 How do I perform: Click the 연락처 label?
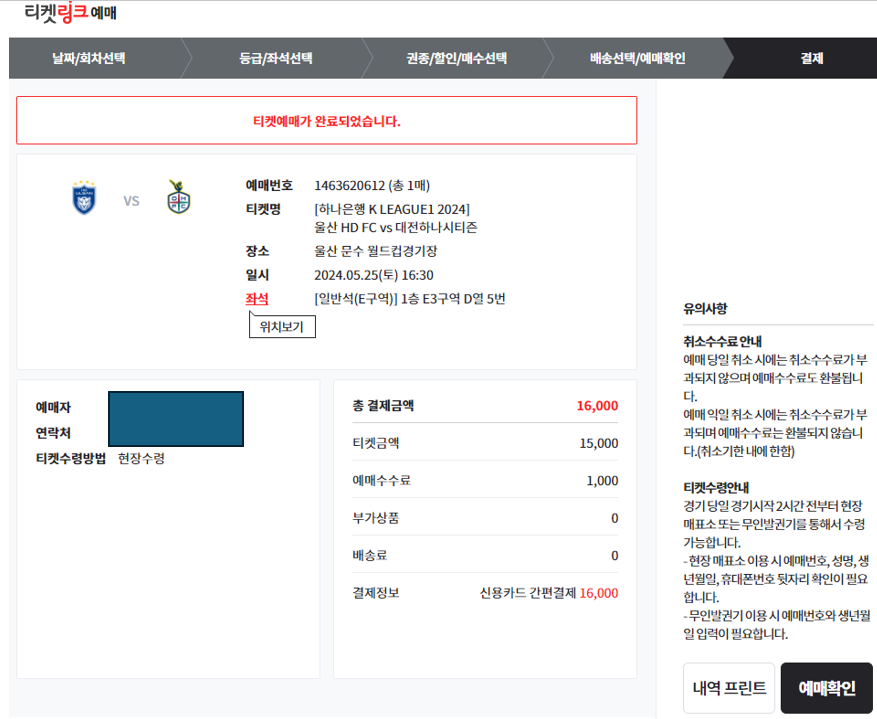point(53,433)
